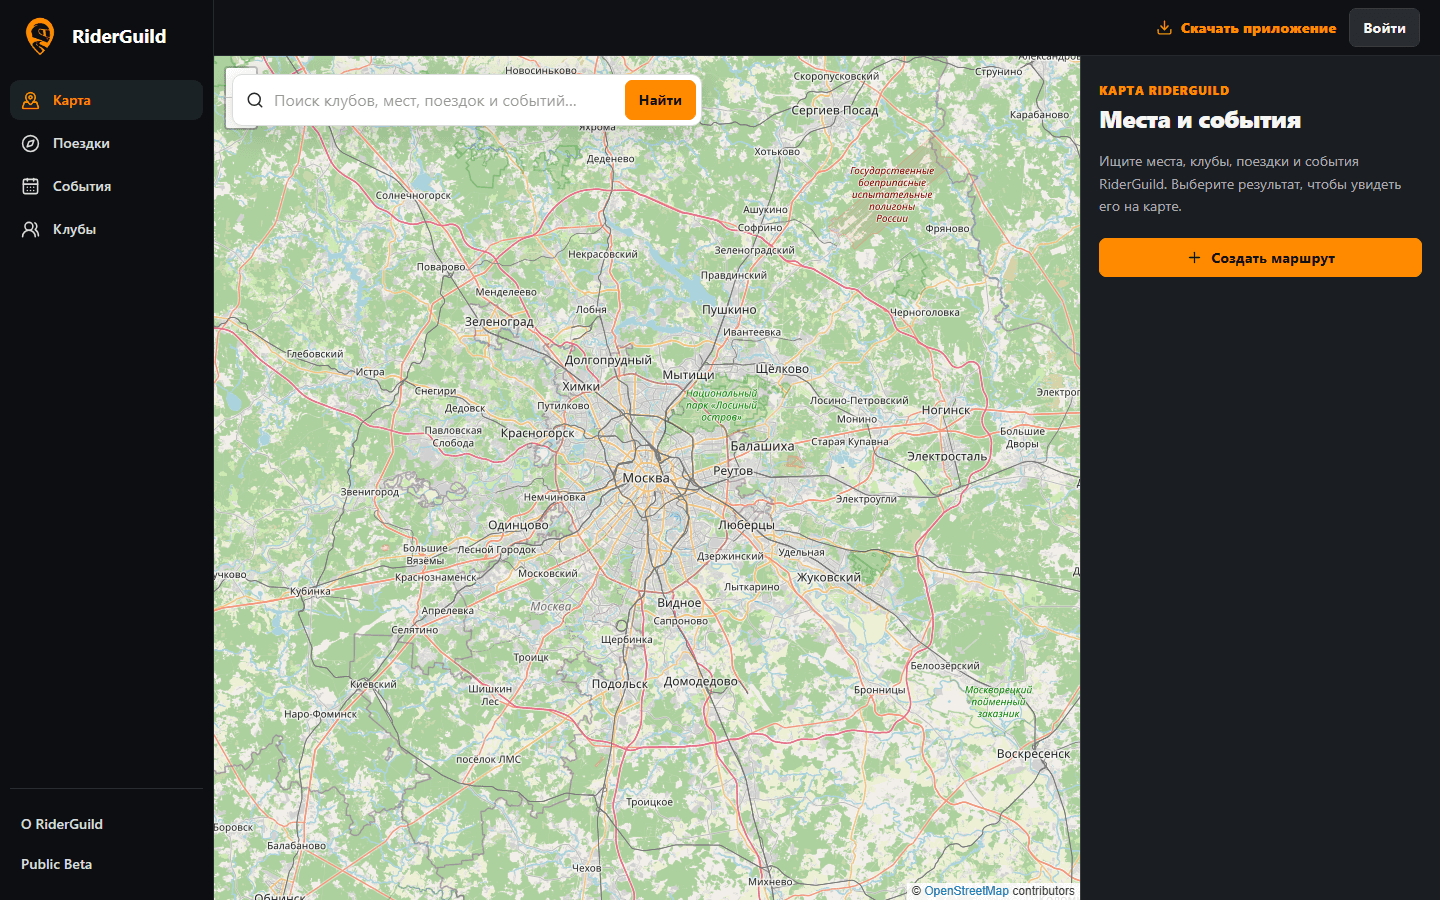The width and height of the screenshot is (1440, 900).
Task: Click the Подольск label on the map
Action: (x=620, y=684)
